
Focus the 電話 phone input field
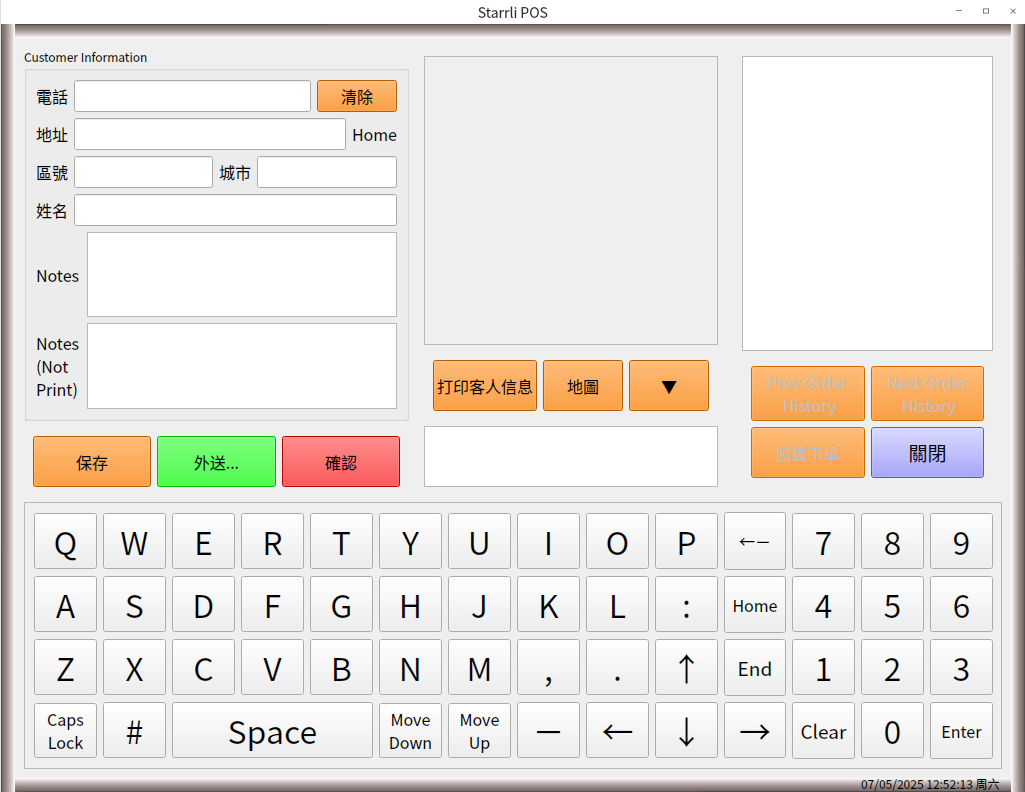(x=192, y=96)
